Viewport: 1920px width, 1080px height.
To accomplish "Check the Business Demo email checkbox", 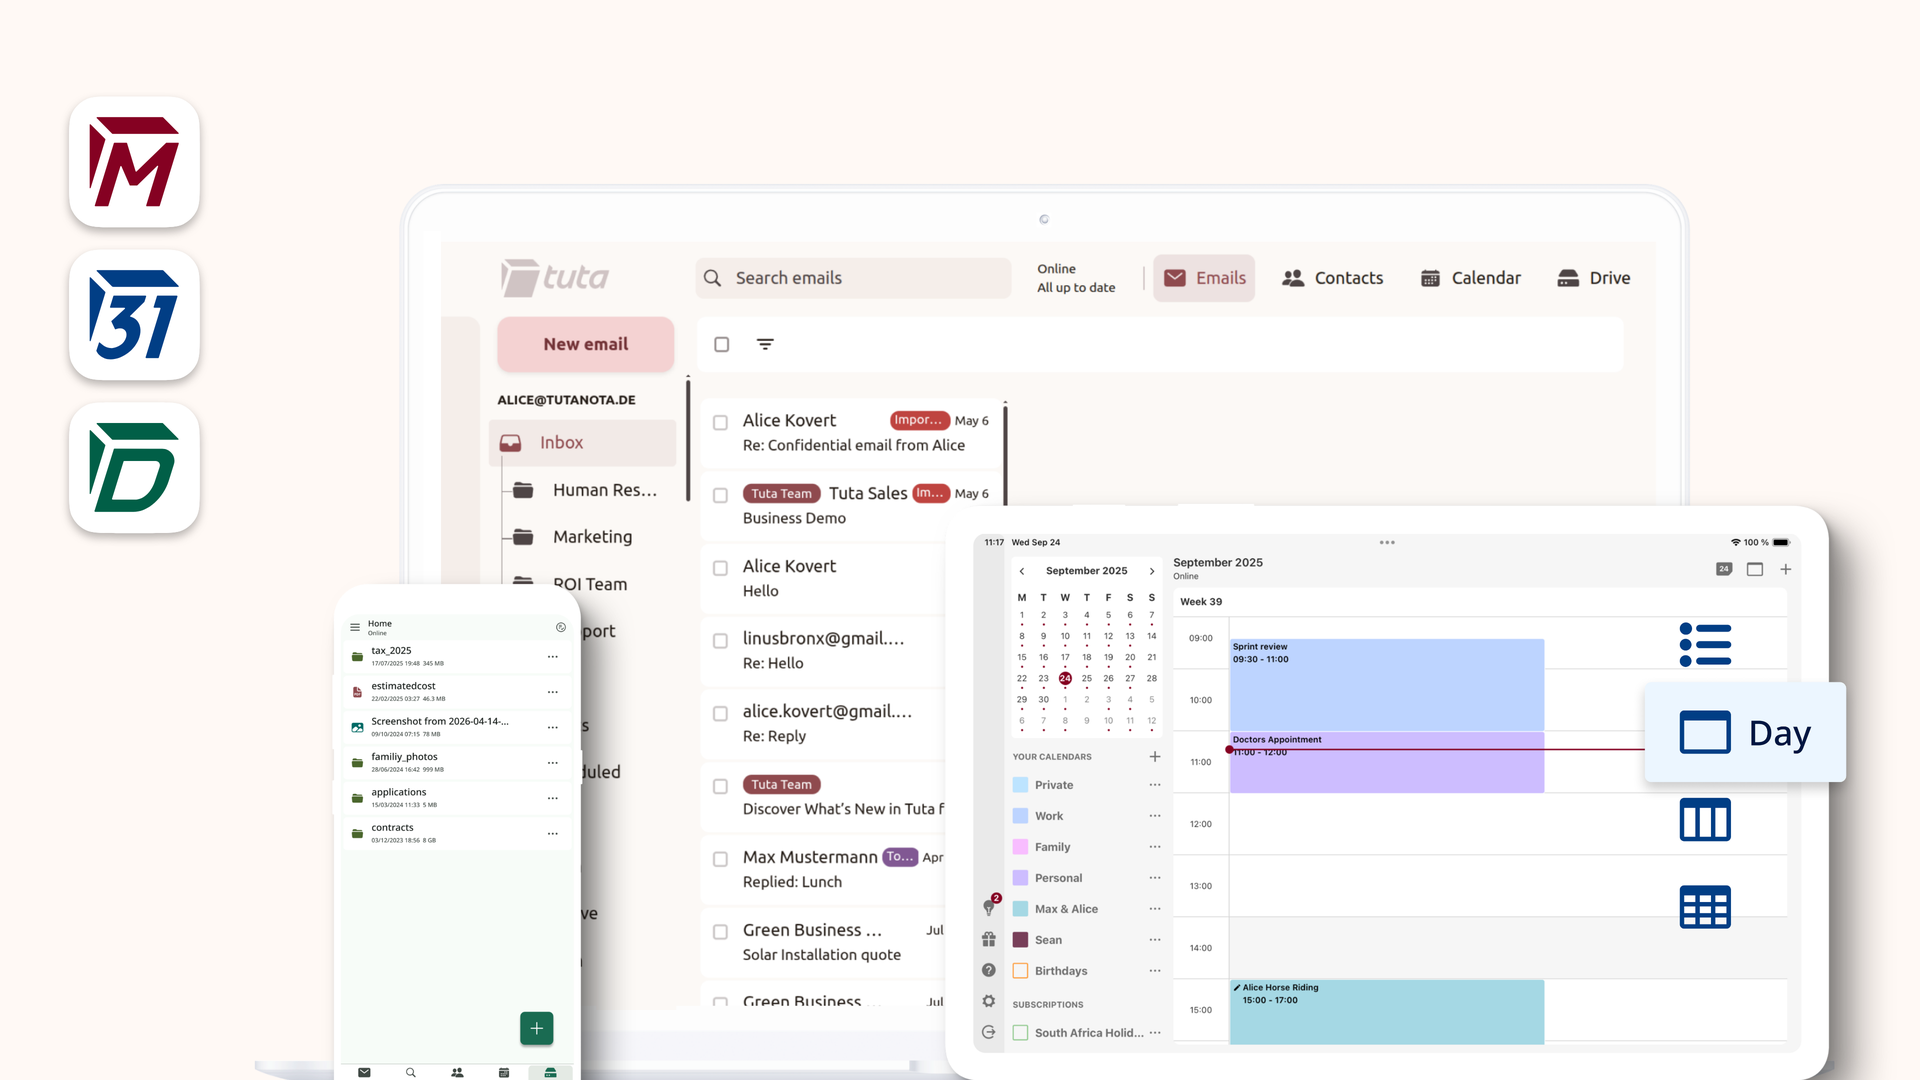I will [x=720, y=495].
